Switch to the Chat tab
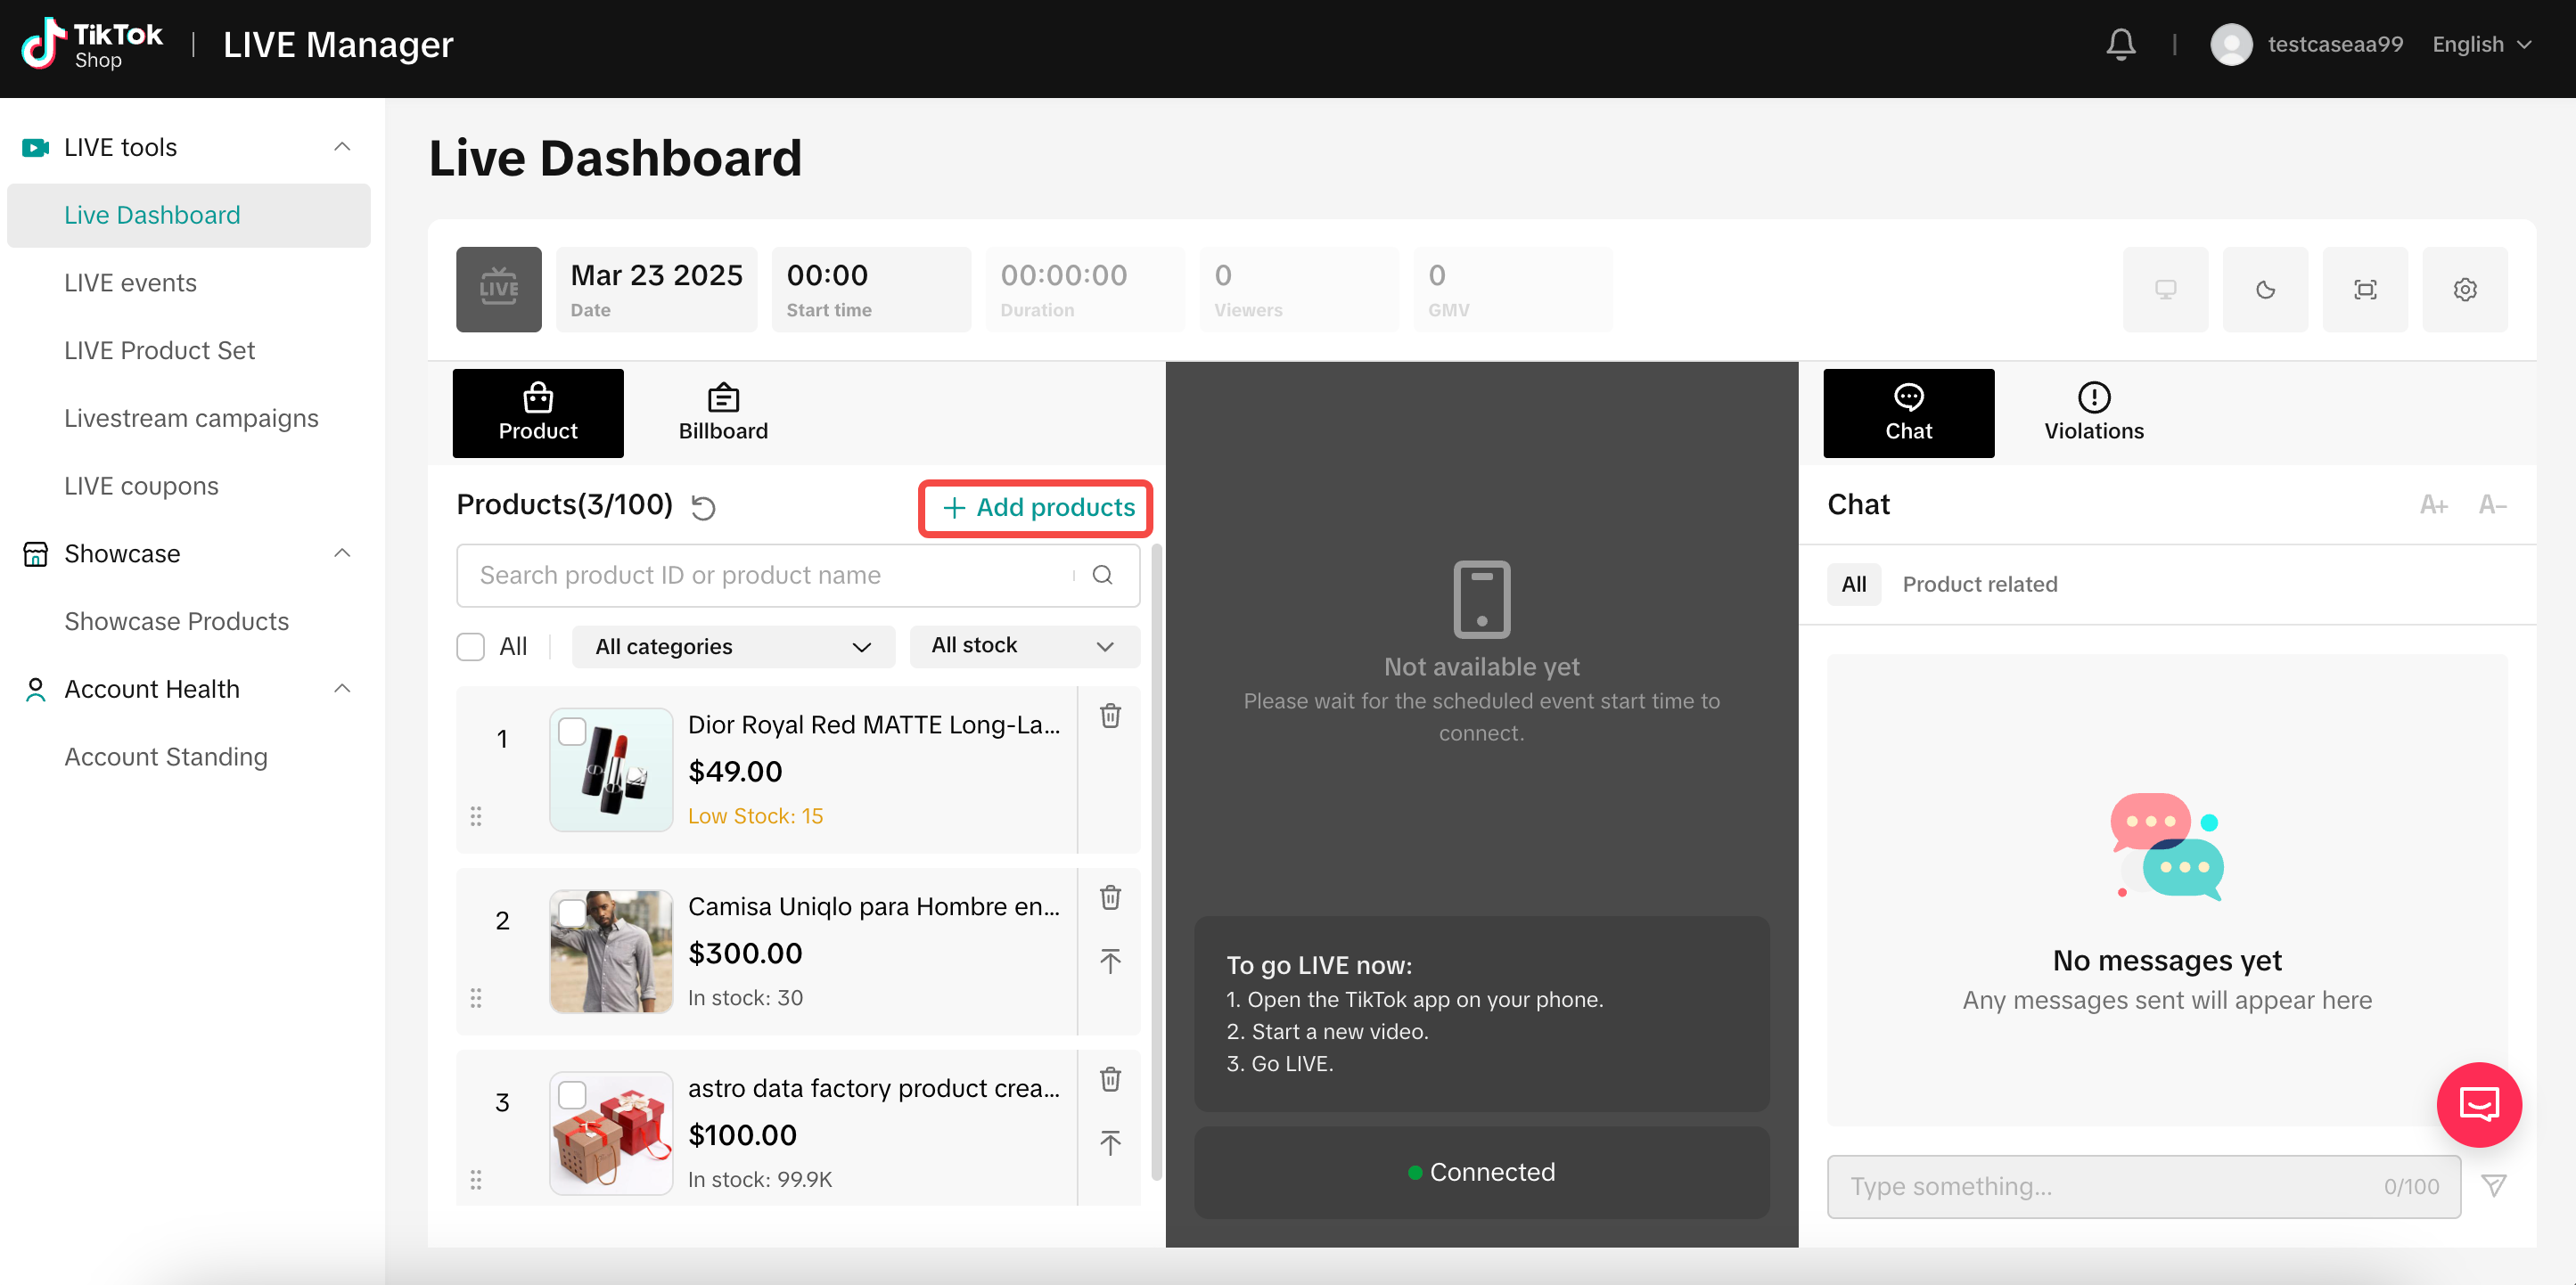This screenshot has width=2576, height=1285. pyautogui.click(x=1908, y=413)
